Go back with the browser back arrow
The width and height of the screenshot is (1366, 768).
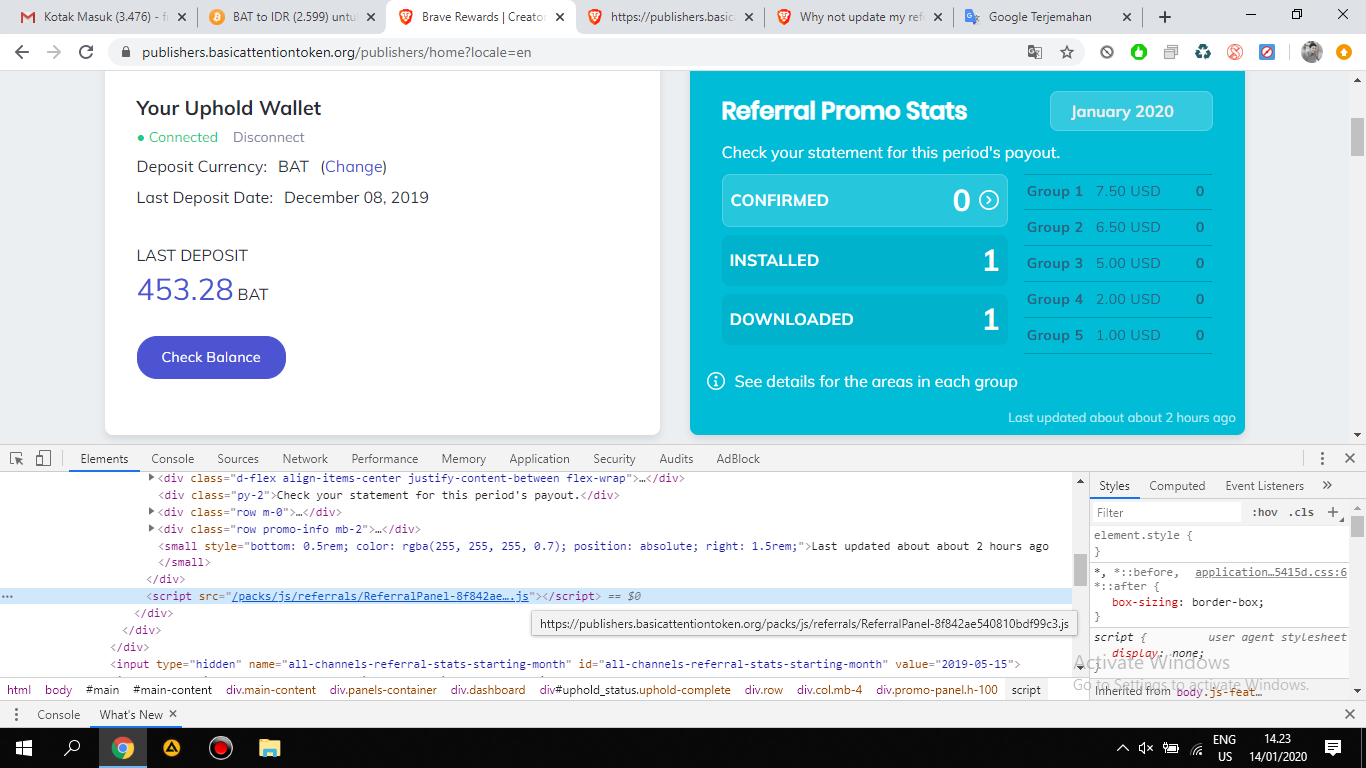coord(23,52)
